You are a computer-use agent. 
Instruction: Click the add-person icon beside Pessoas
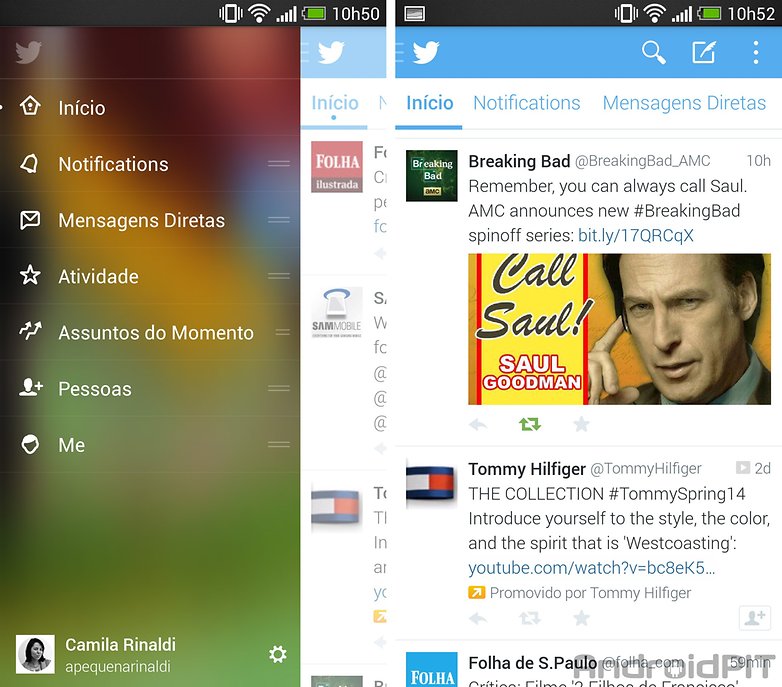31,387
